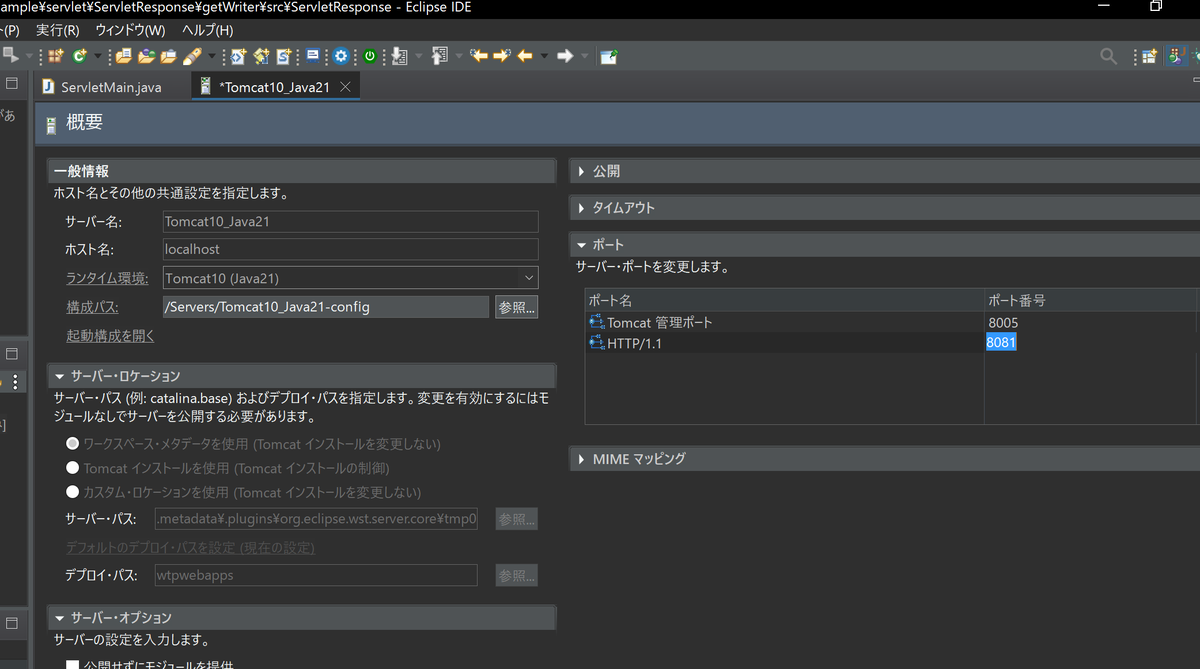Click the ホスト名 localhost field
The height and width of the screenshot is (669, 1200).
[x=351, y=249]
